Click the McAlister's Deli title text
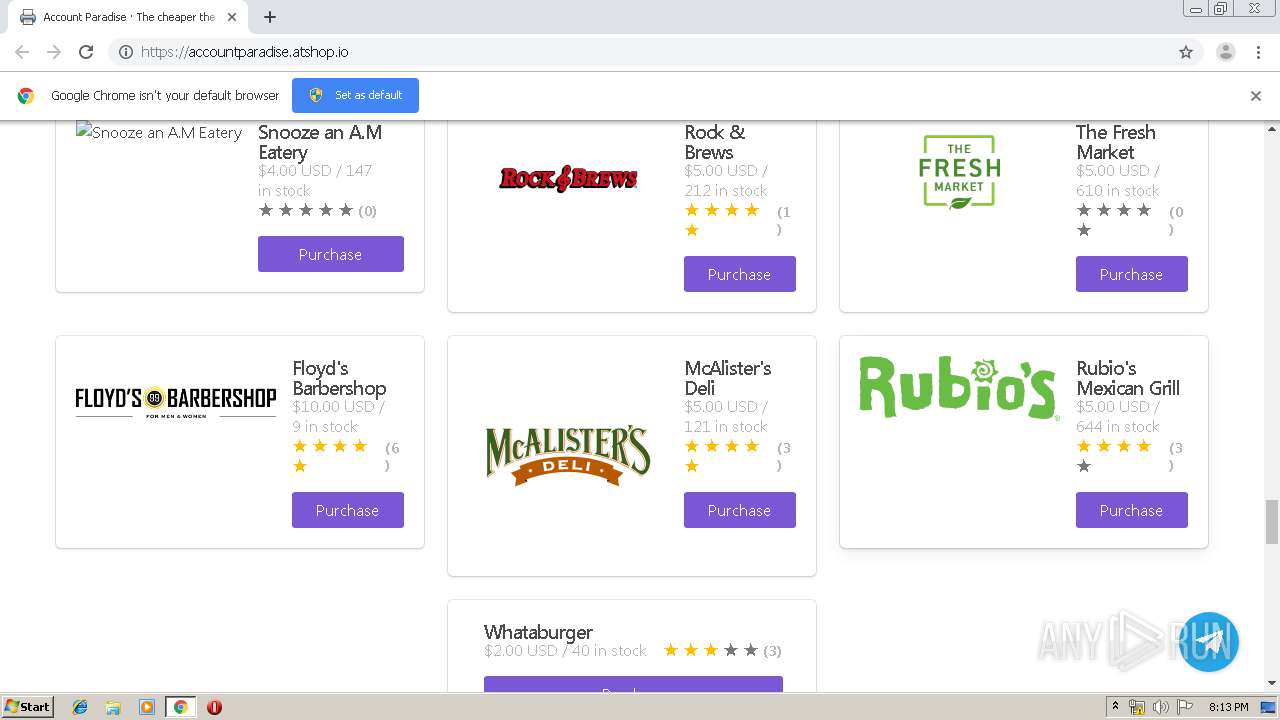Screen dimensions: 1280x720 [x=728, y=378]
